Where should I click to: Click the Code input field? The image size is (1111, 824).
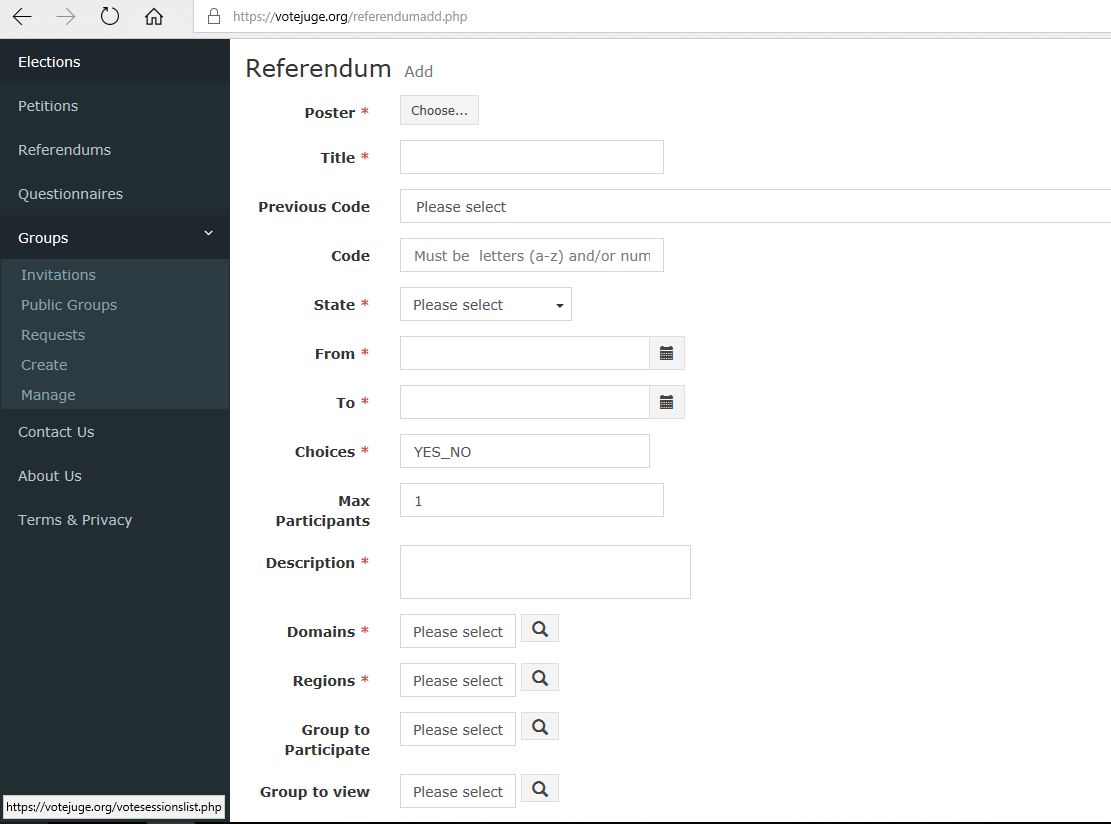point(531,255)
